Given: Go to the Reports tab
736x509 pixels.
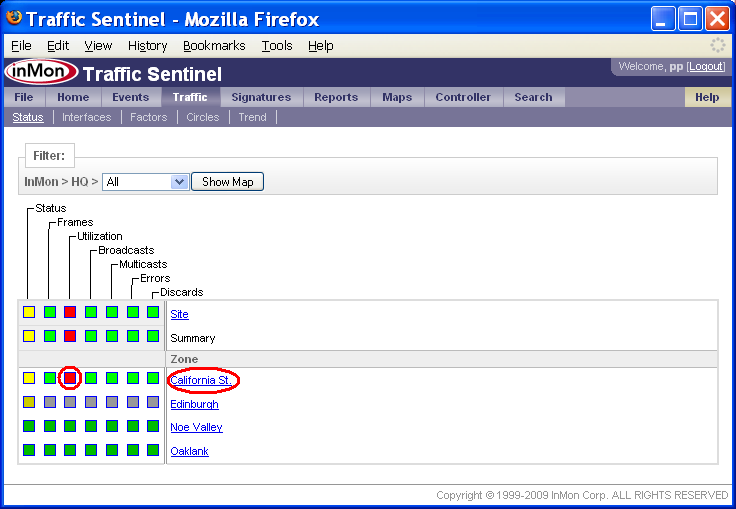Looking at the screenshot, I should click(336, 97).
